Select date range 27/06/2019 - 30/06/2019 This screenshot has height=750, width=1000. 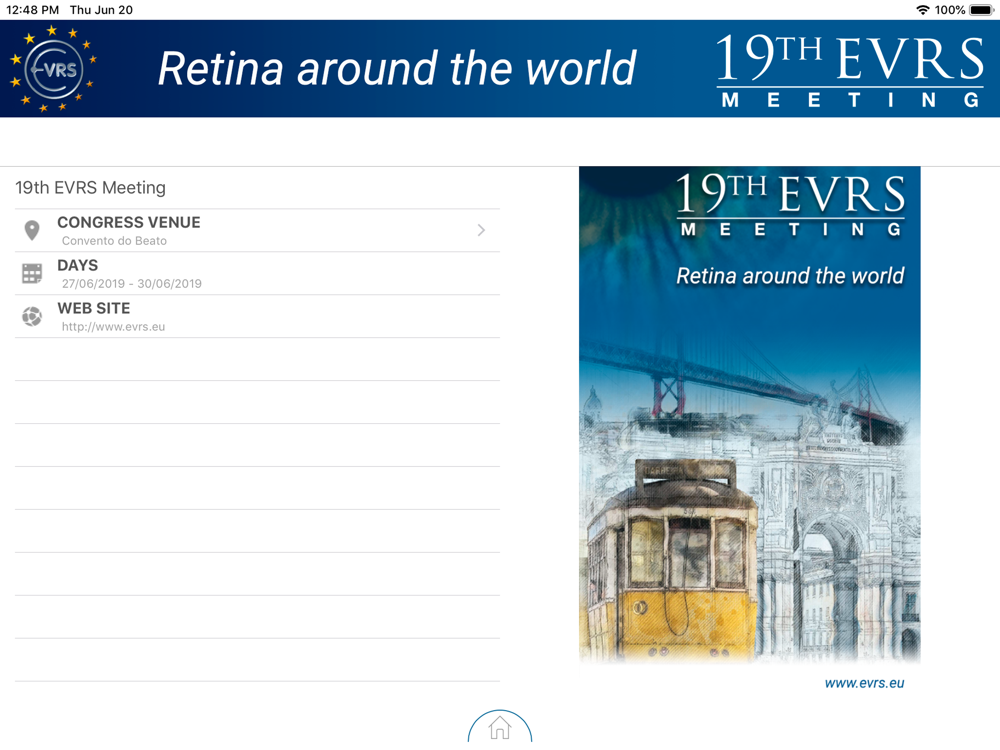pyautogui.click(x=131, y=284)
